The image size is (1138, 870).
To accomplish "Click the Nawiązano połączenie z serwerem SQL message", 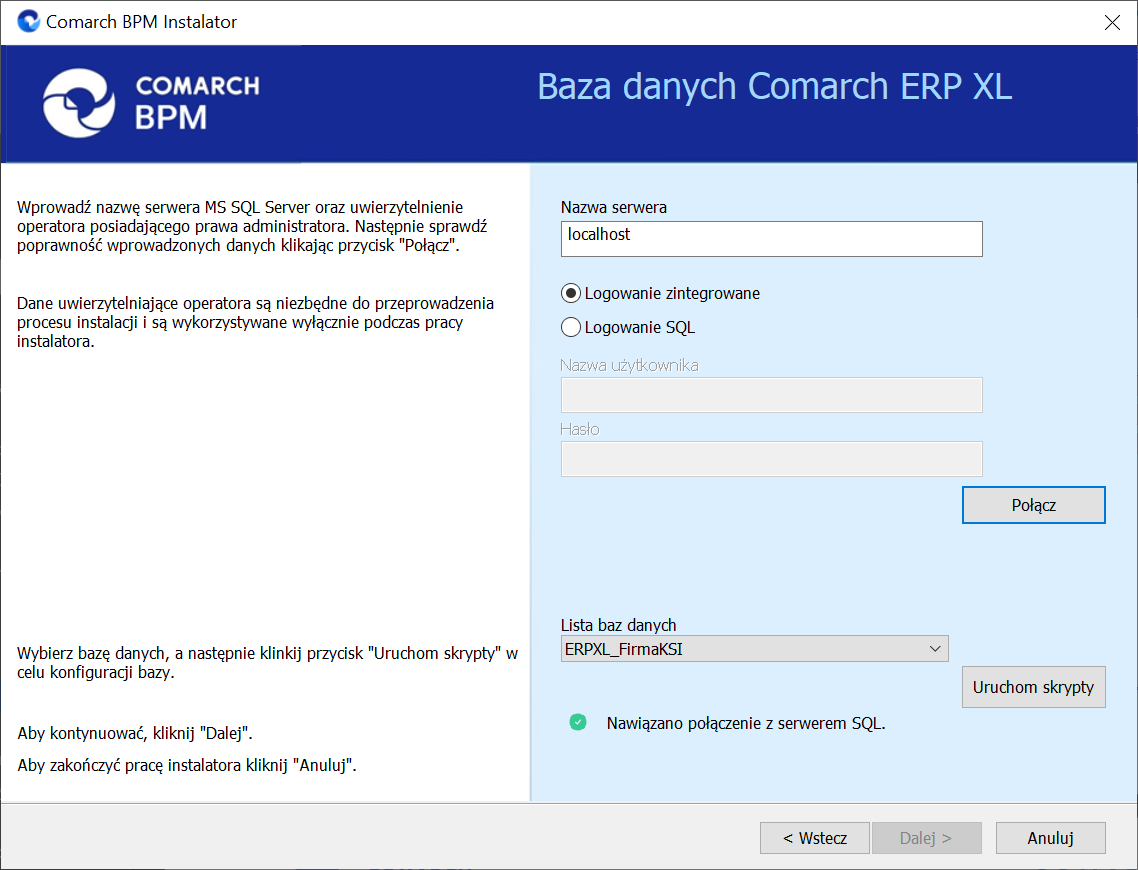I will [x=746, y=724].
